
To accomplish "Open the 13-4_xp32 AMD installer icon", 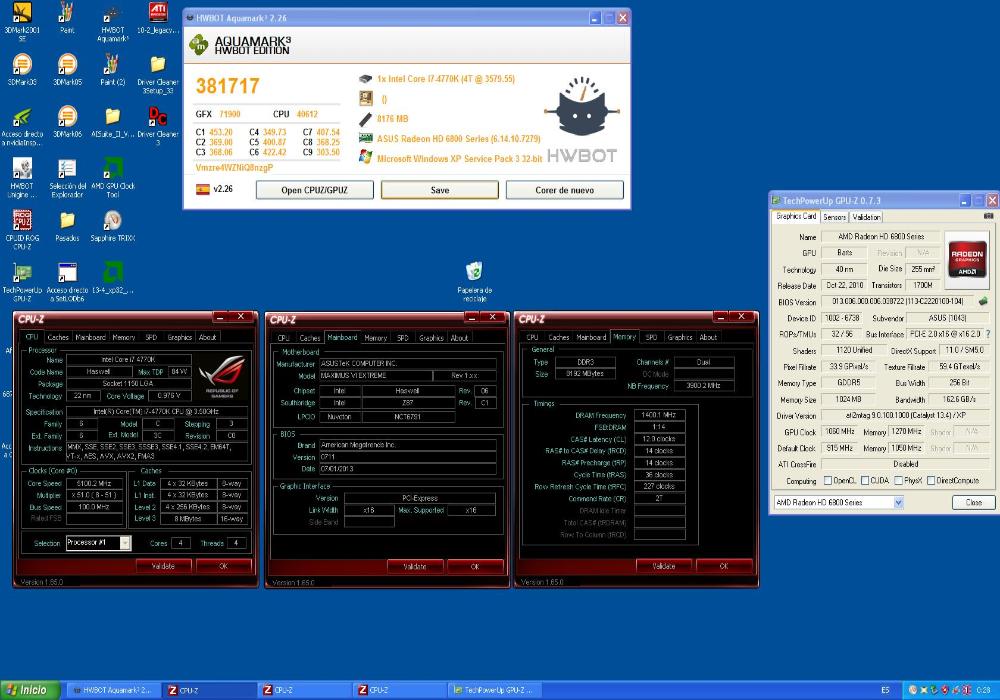I will 113,277.
